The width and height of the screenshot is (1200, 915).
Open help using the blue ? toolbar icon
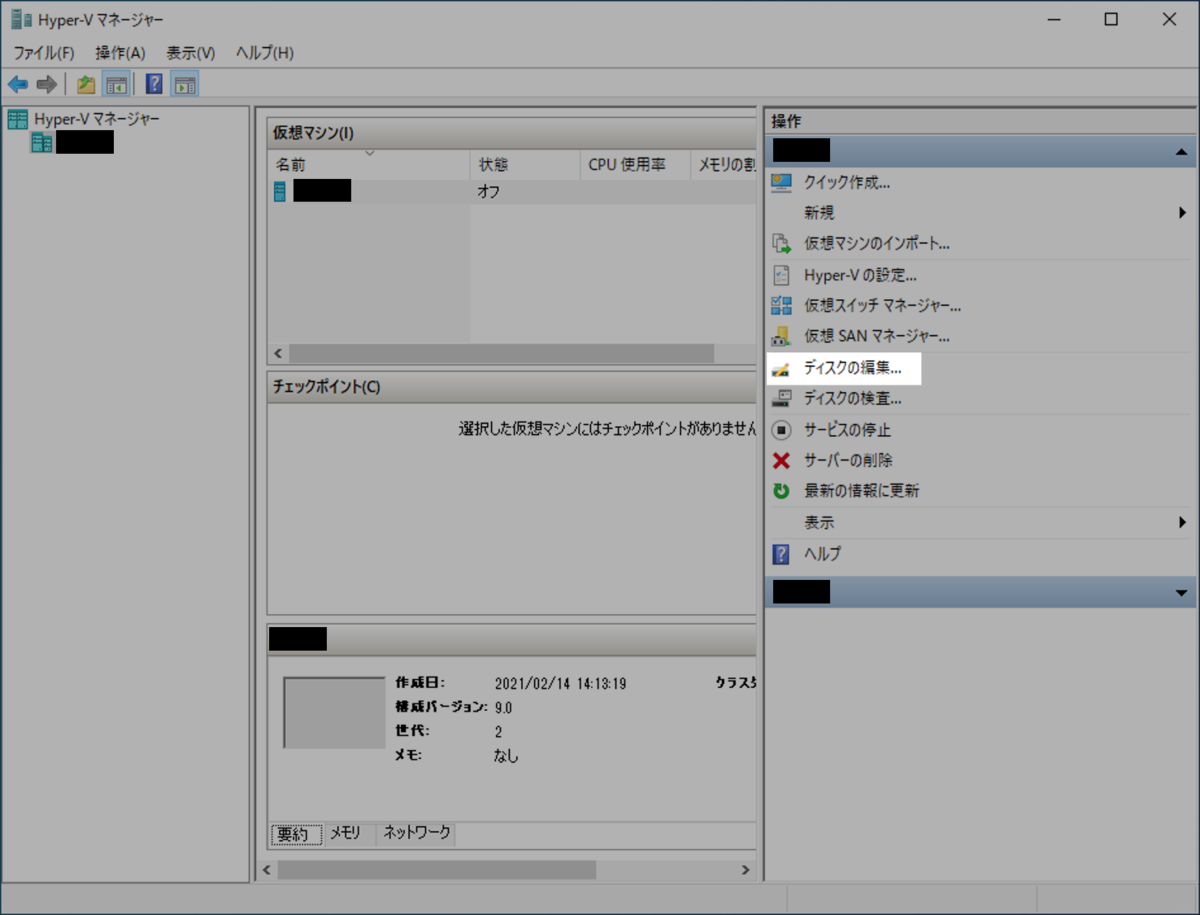(x=152, y=83)
